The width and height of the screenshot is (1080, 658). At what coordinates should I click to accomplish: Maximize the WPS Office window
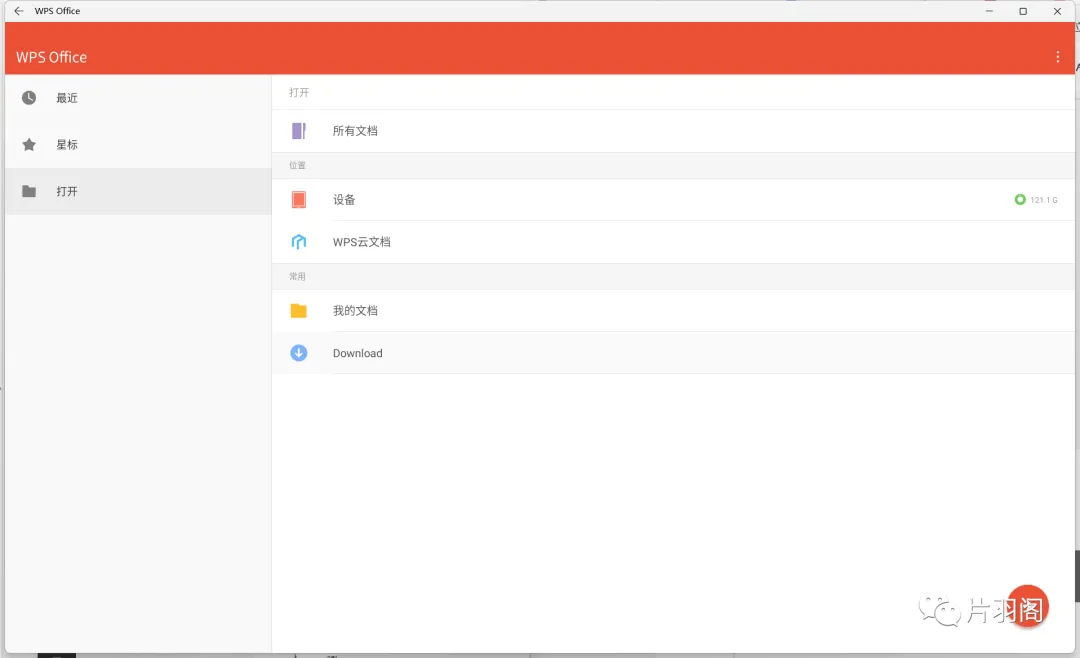pos(1023,11)
